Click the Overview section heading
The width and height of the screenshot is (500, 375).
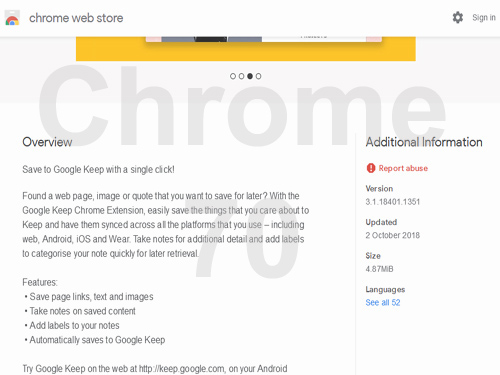point(47,142)
